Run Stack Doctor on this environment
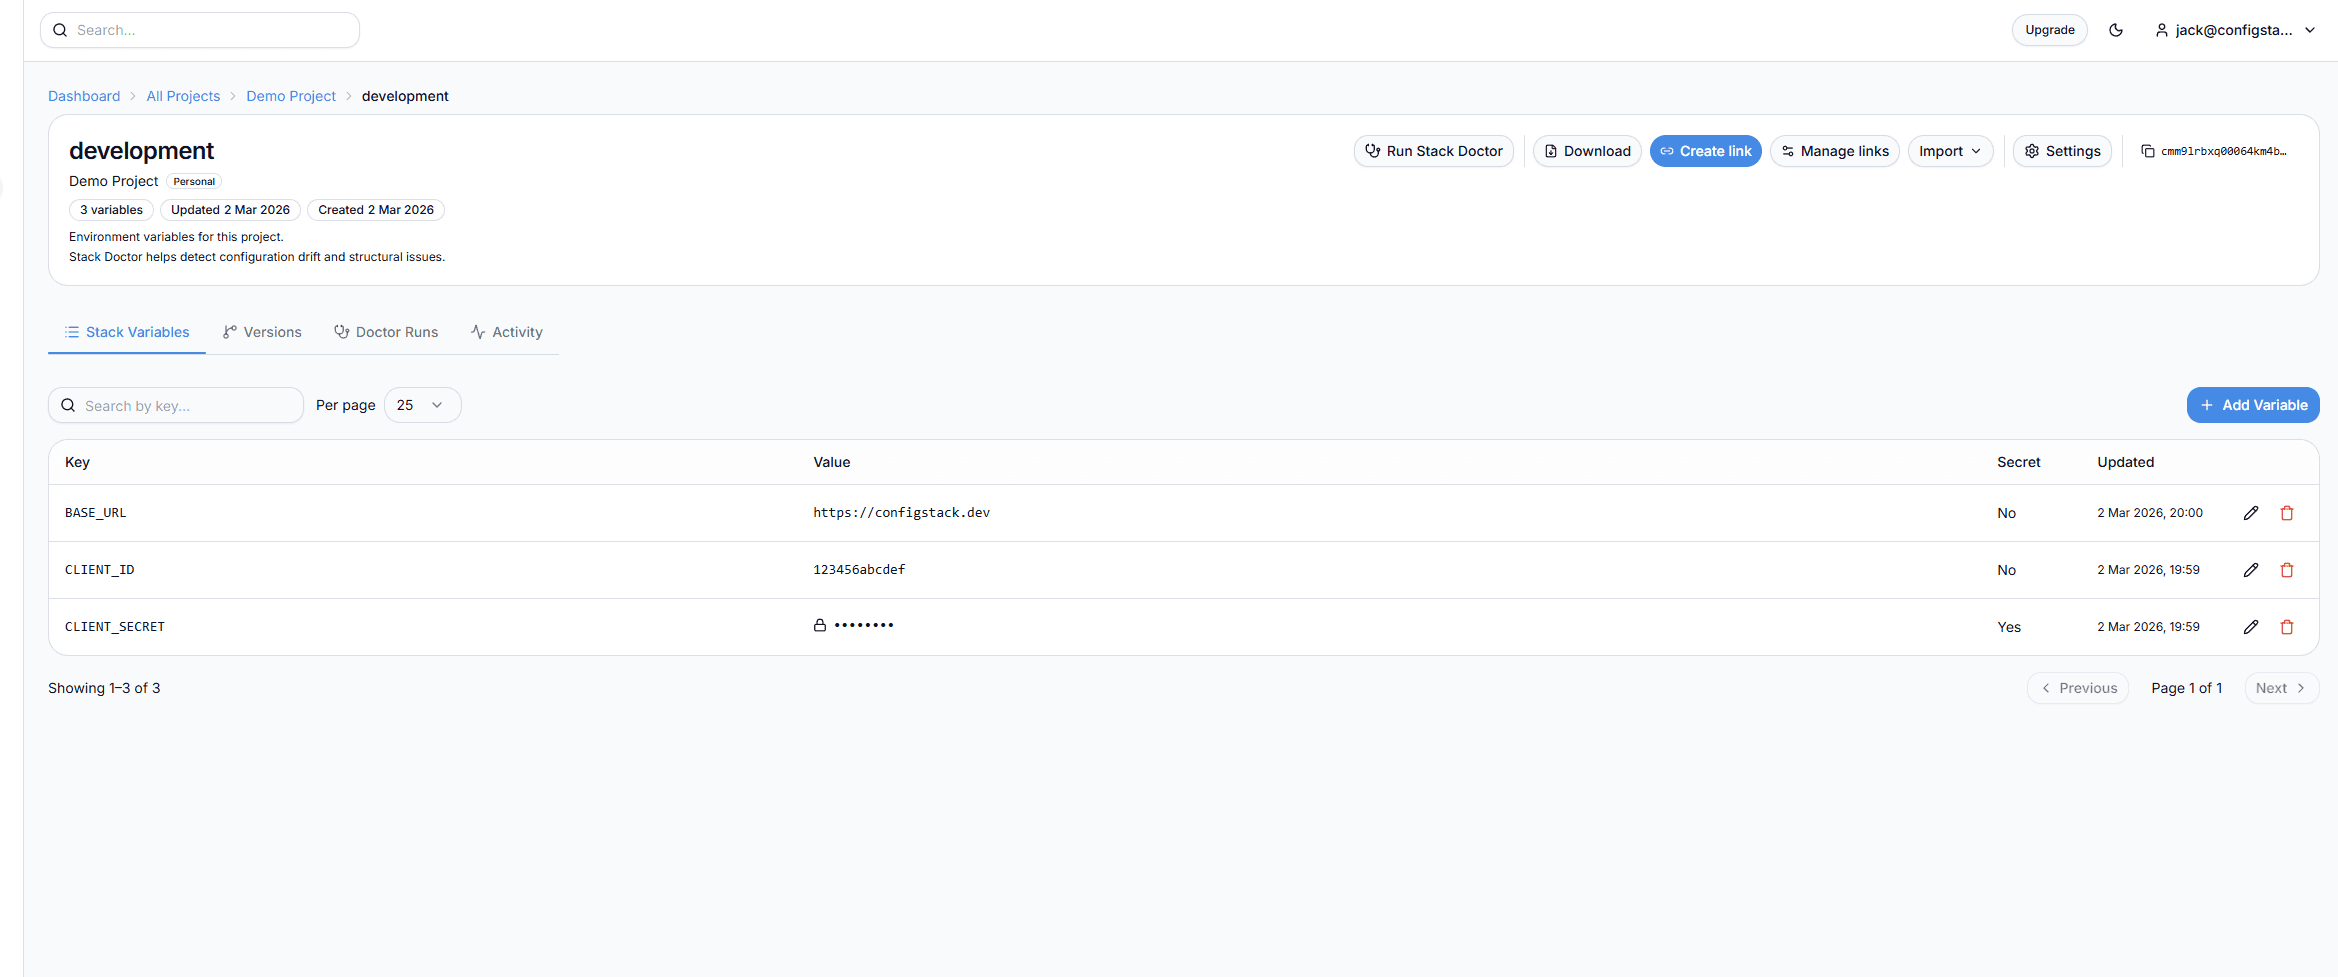 [x=1434, y=151]
